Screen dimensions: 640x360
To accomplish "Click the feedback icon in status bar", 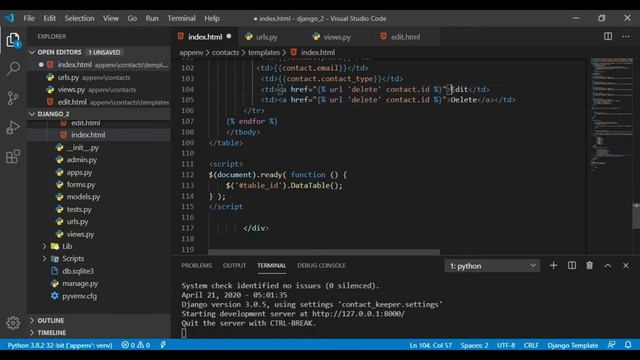I will pyautogui.click(x=611, y=345).
